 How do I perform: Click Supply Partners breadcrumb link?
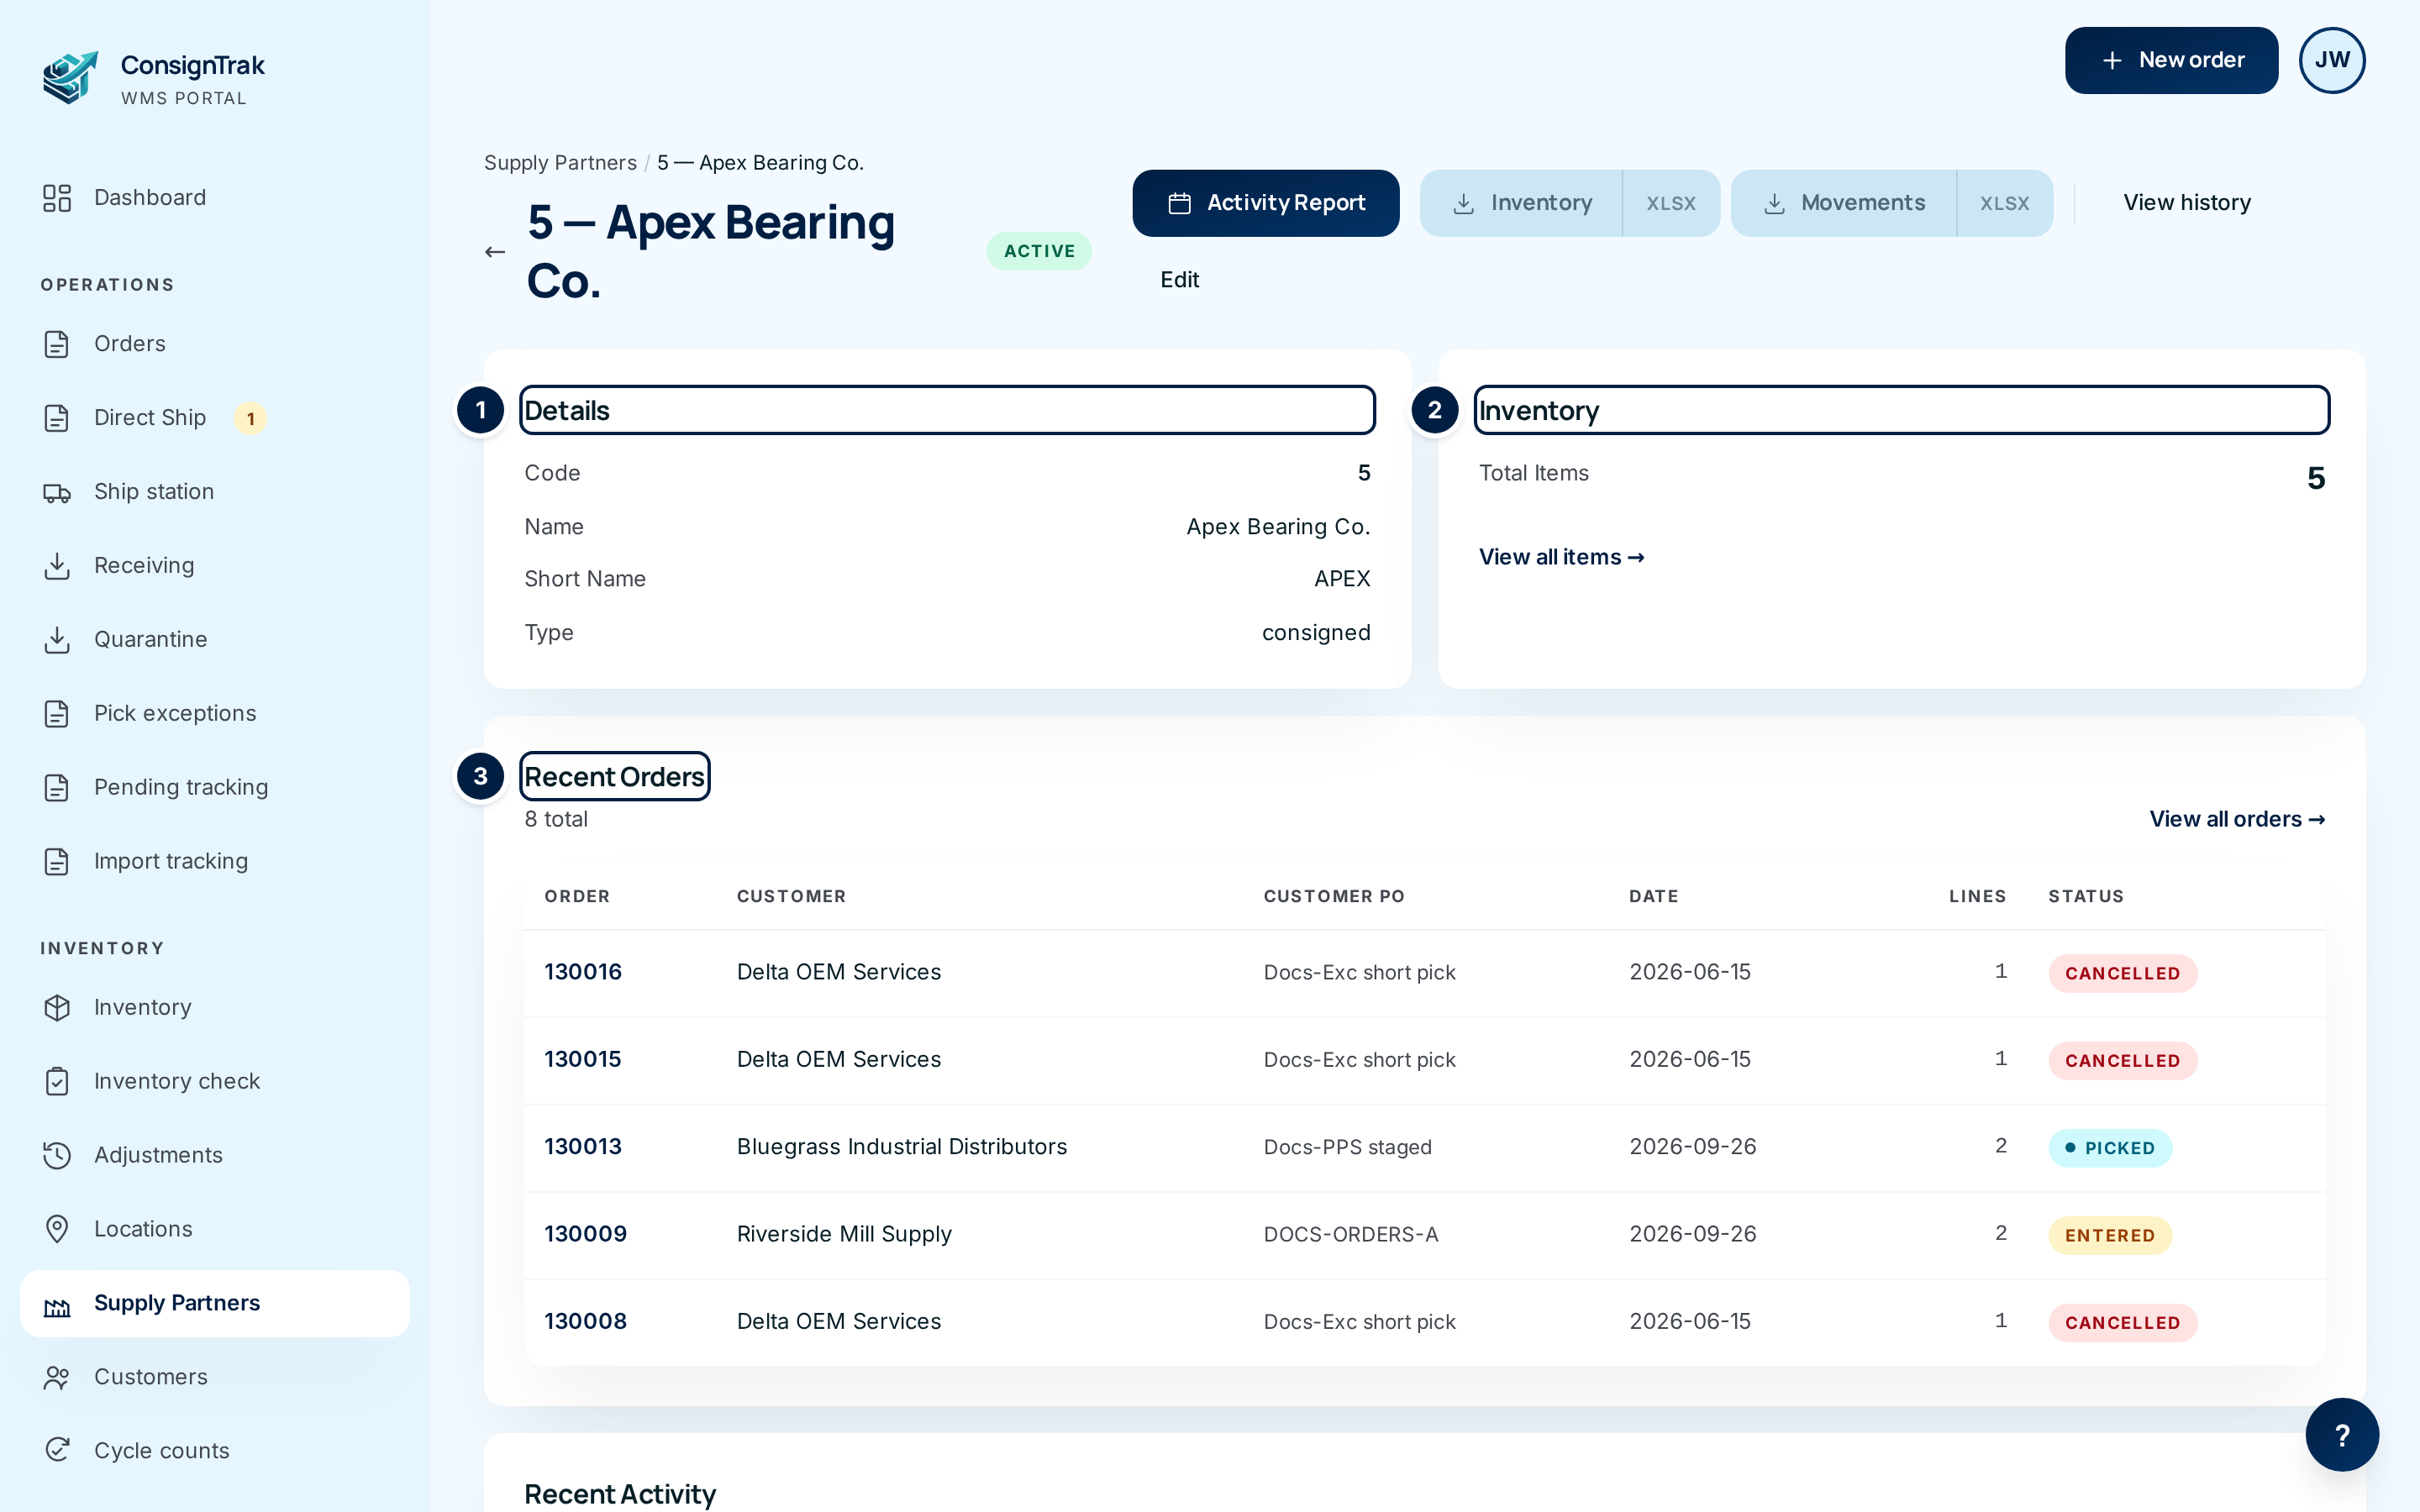click(560, 163)
